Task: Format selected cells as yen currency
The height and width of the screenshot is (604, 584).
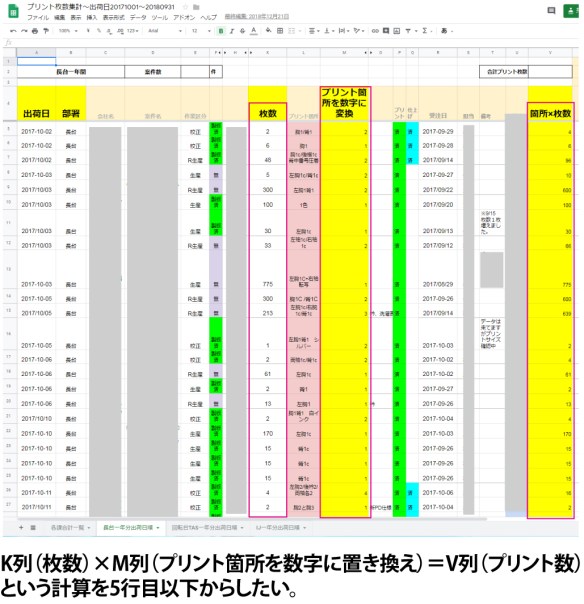Action: coord(88,31)
